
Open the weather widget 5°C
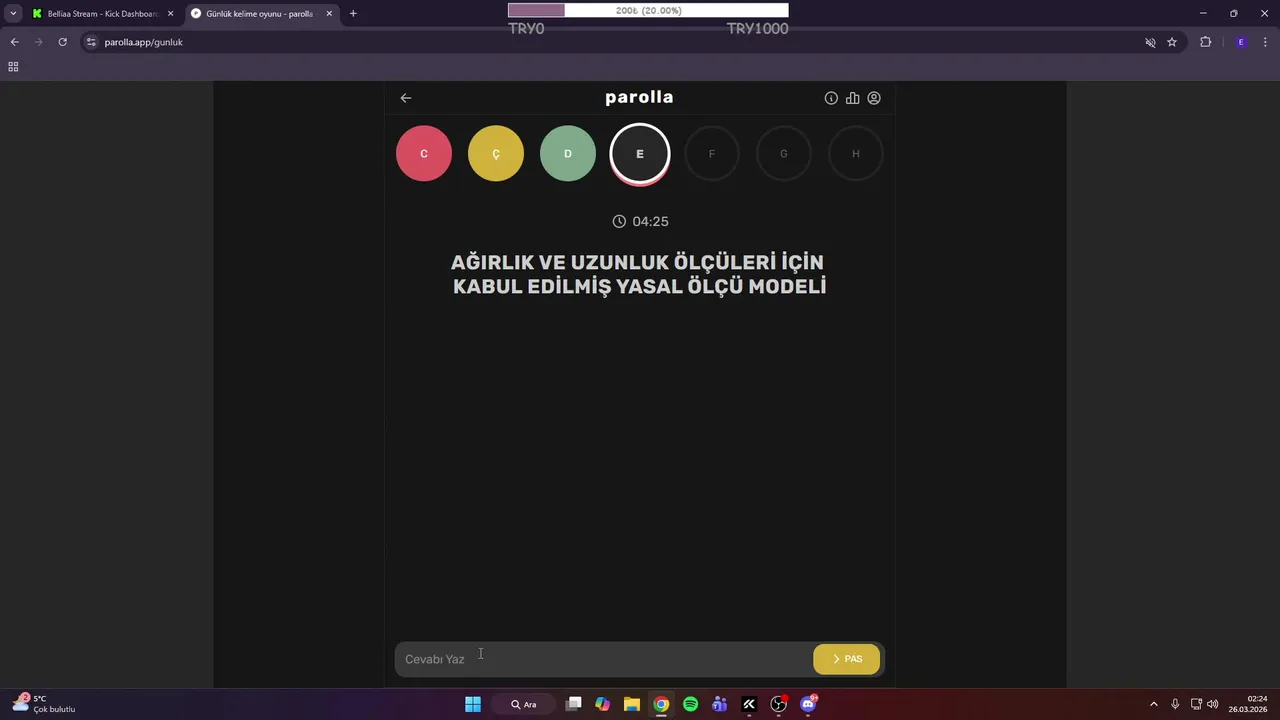44,704
